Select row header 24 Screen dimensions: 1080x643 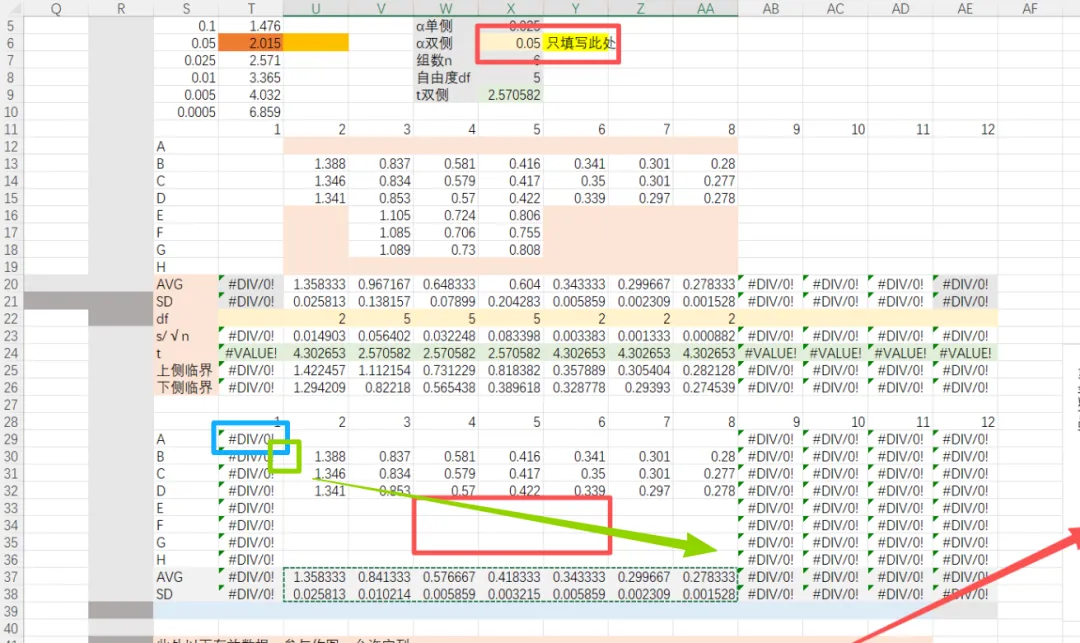point(11,353)
